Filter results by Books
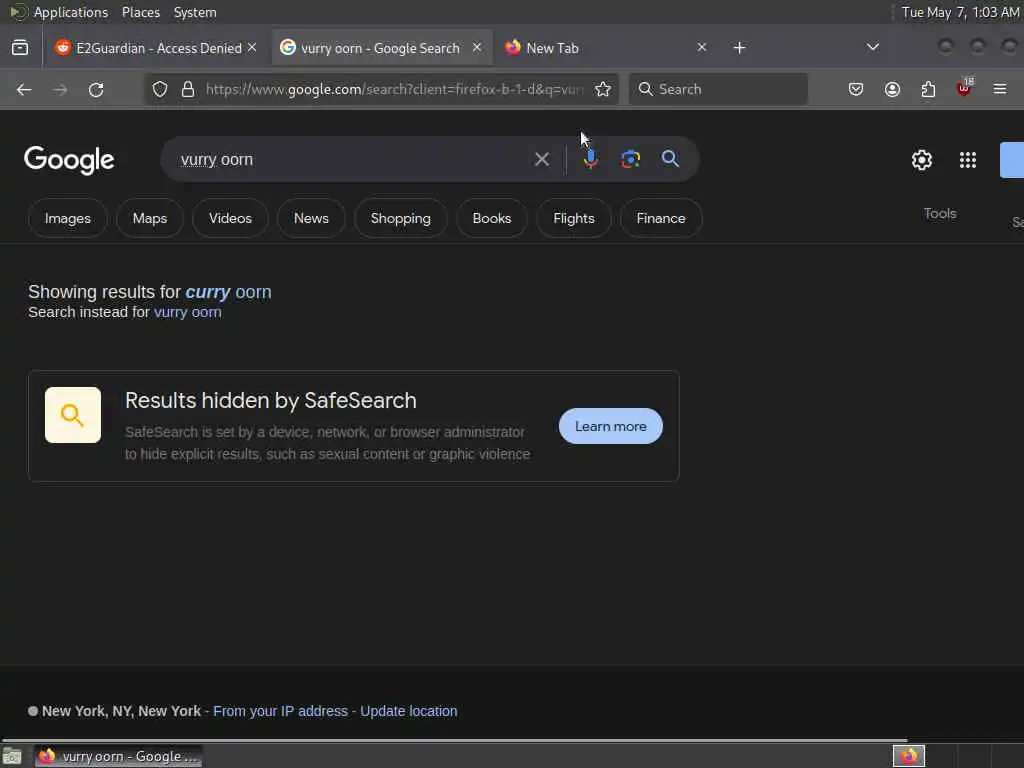The height and width of the screenshot is (768, 1024). coord(492,218)
